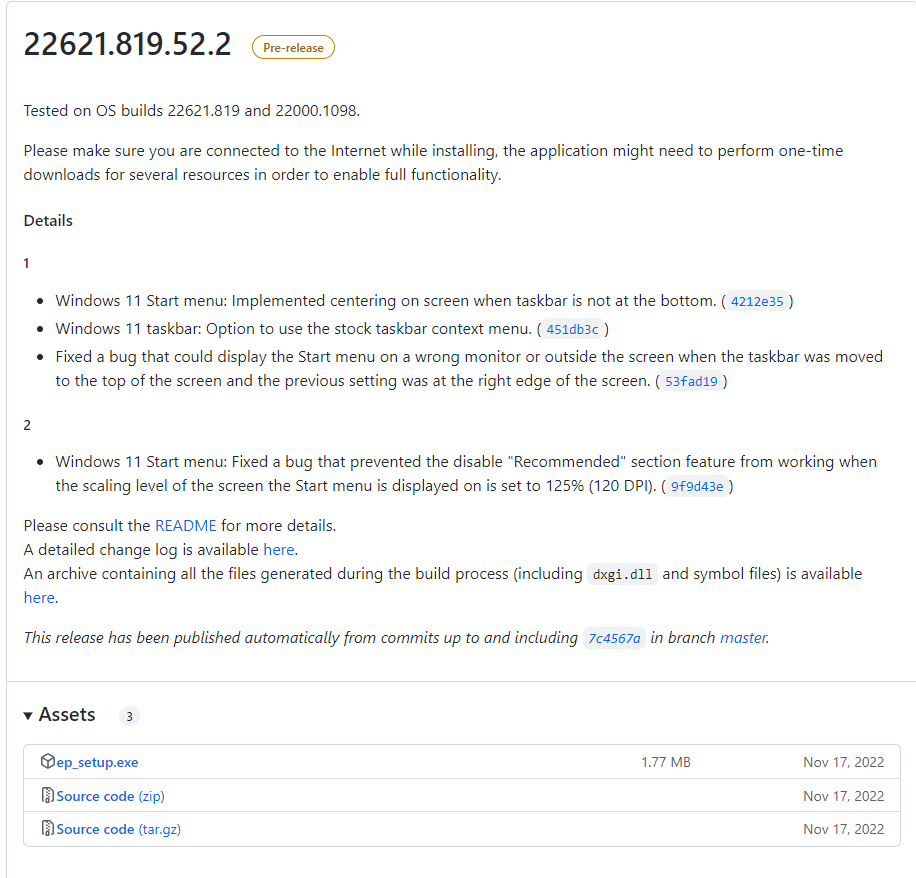The image size is (916, 878).
Task: Click the 1.77 MB file size
Action: 665,762
